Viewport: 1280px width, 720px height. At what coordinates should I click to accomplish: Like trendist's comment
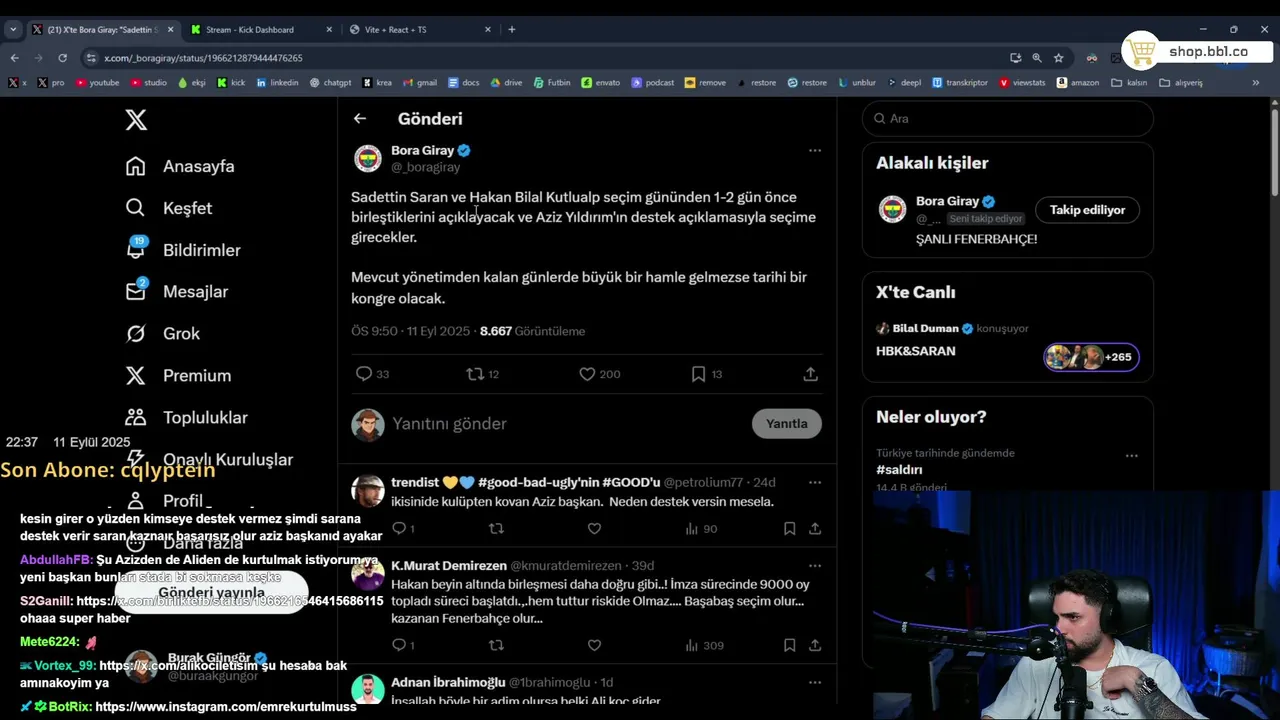coord(594,529)
